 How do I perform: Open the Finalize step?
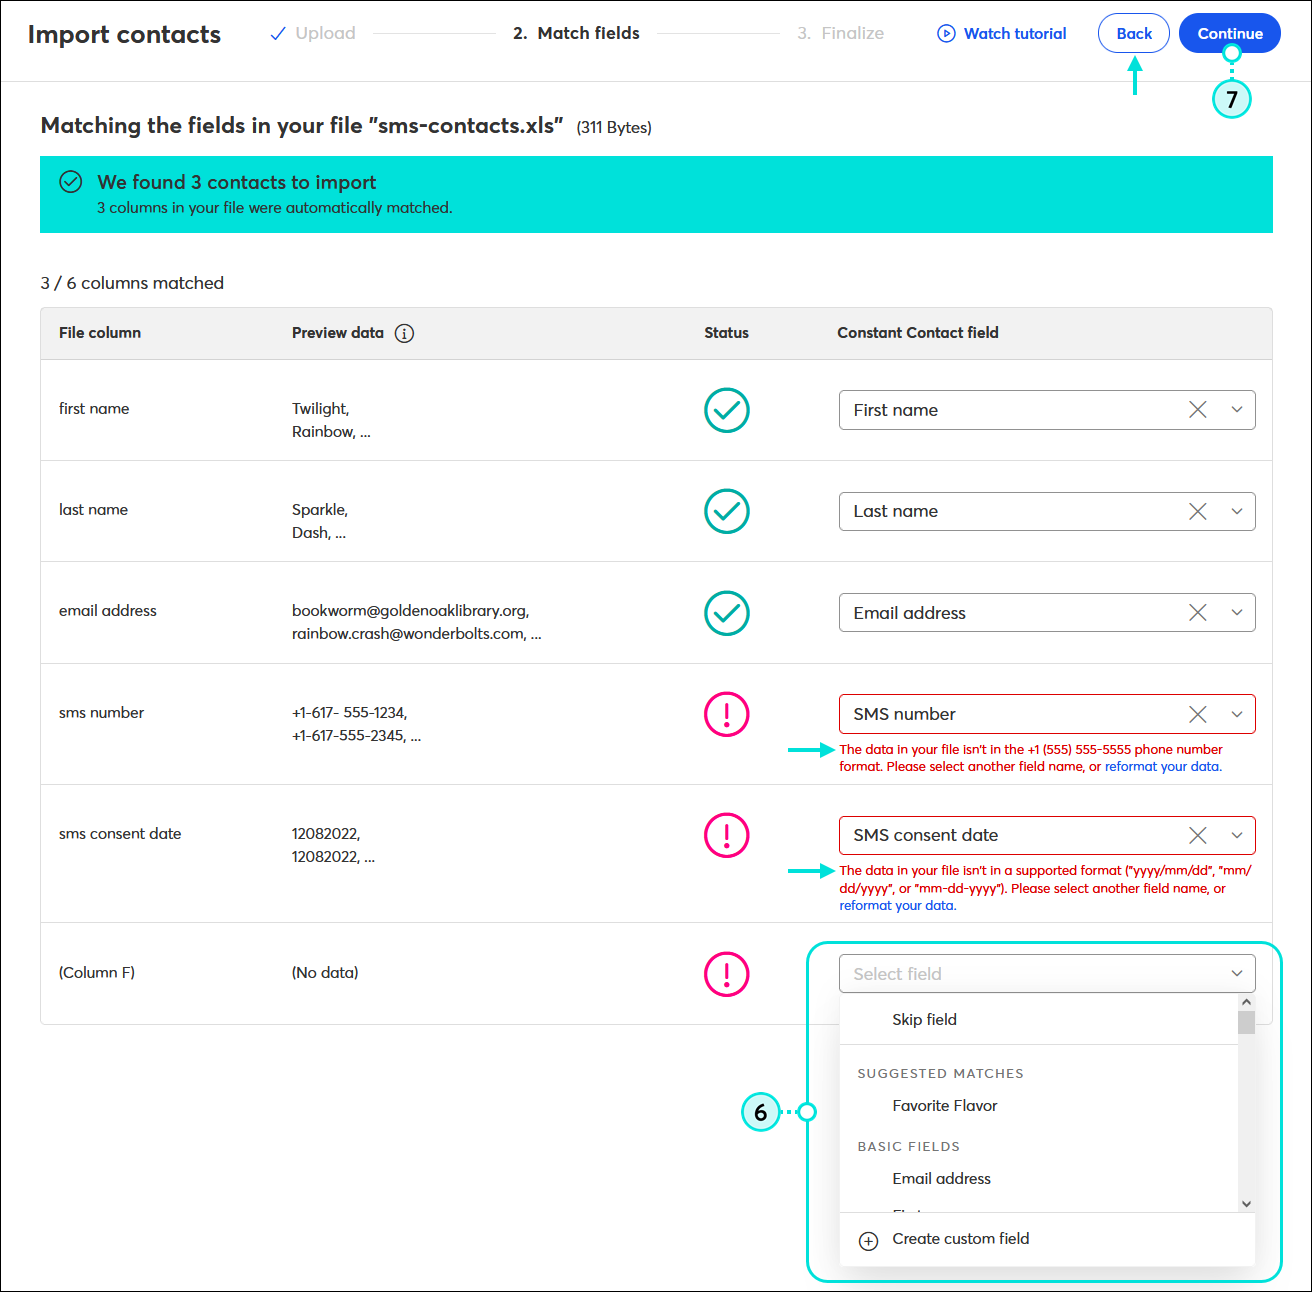point(840,33)
